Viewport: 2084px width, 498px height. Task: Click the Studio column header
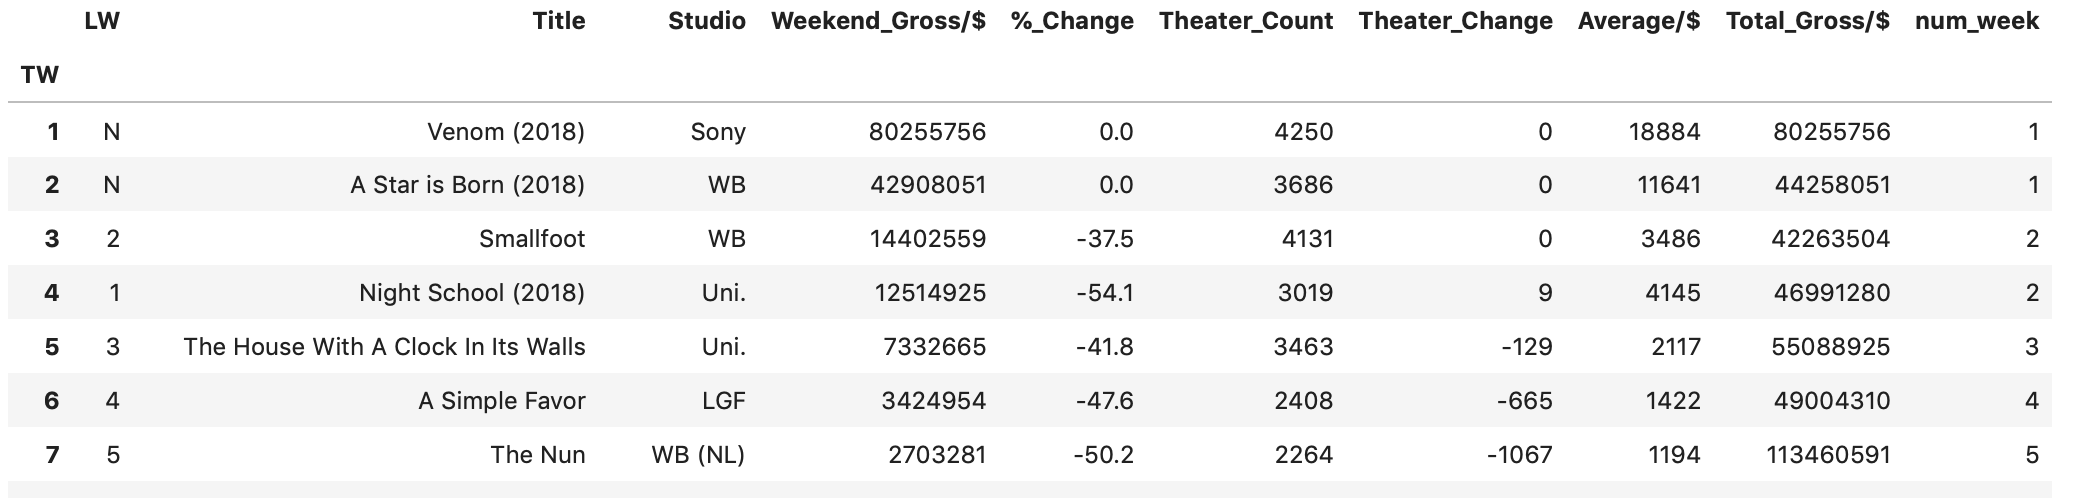point(706,21)
